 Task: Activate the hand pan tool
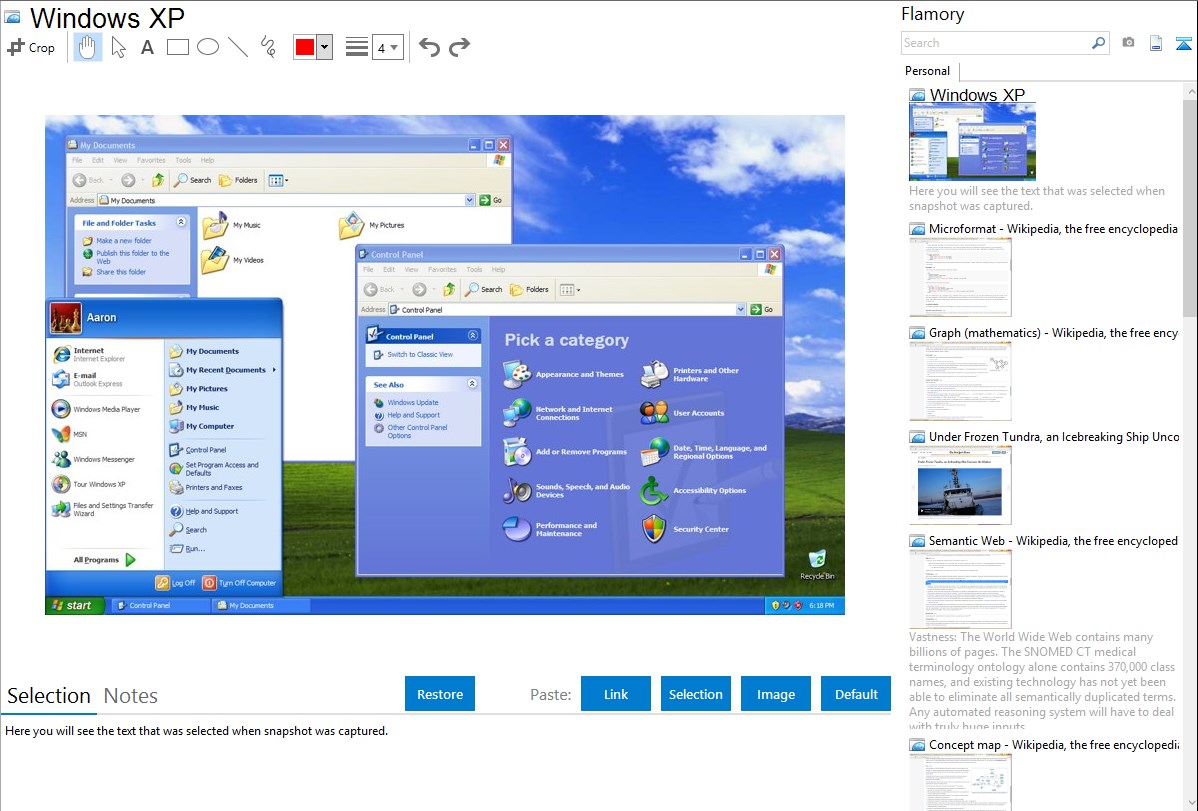click(x=87, y=47)
